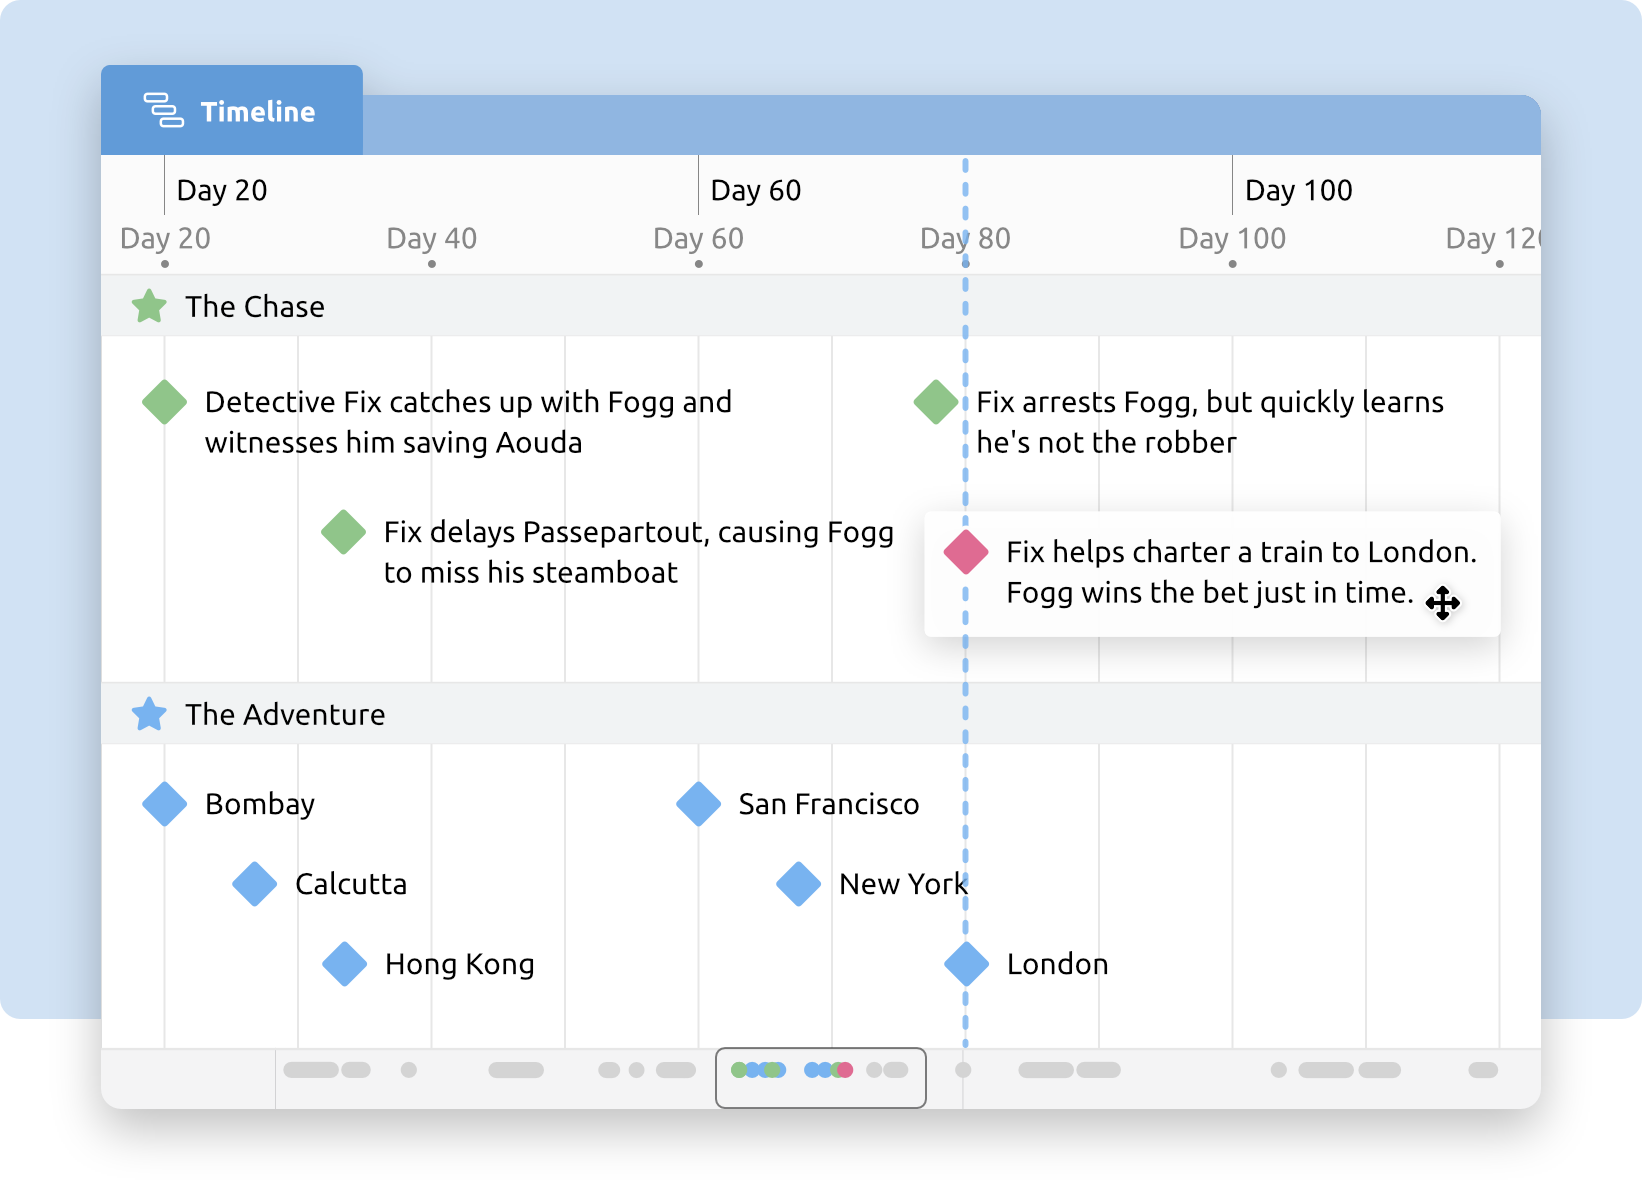Click the New York event label
1642x1199 pixels.
pos(902,883)
